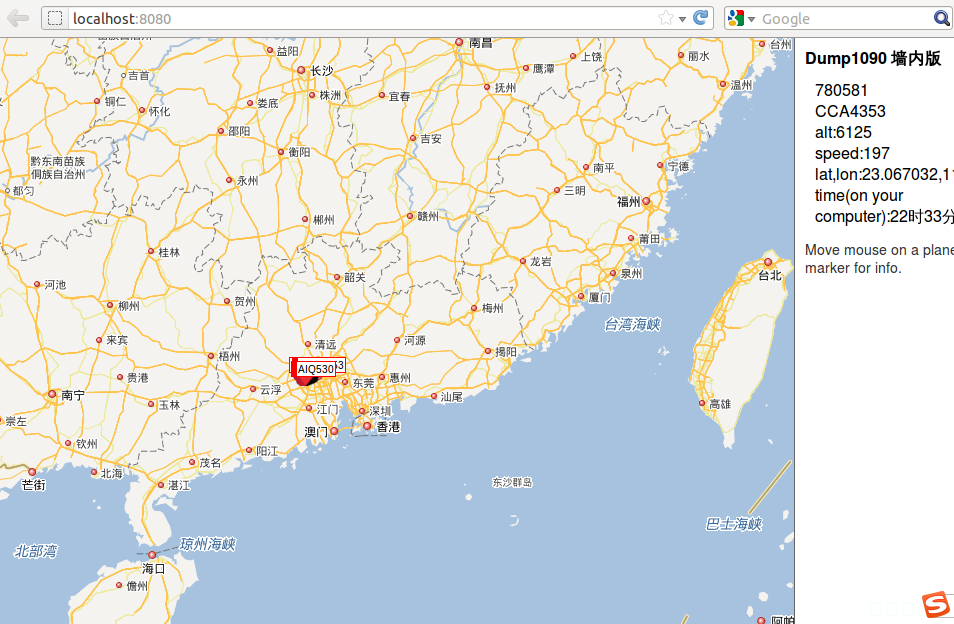Click the Google search engine icon
This screenshot has width=954, height=624.
[x=736, y=18]
